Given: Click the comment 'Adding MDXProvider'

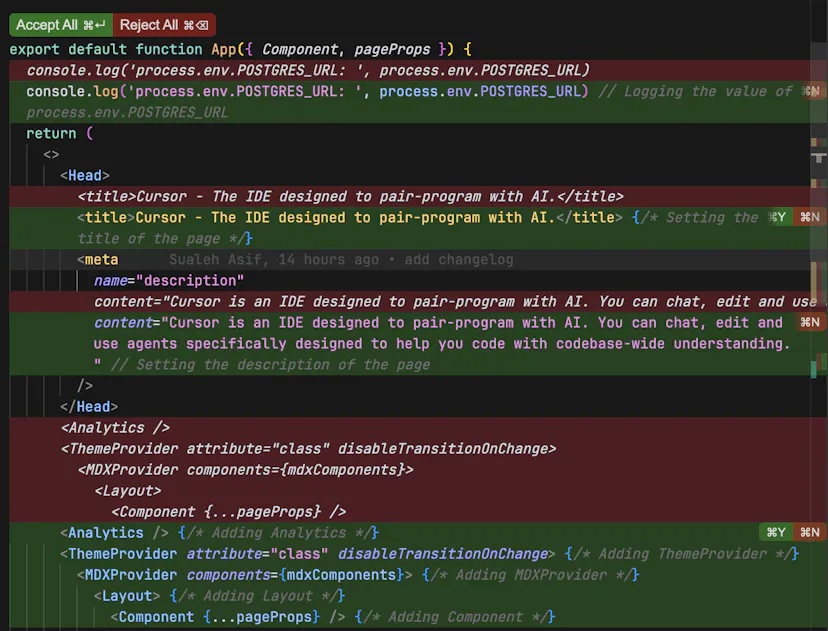Looking at the screenshot, I should (531, 575).
